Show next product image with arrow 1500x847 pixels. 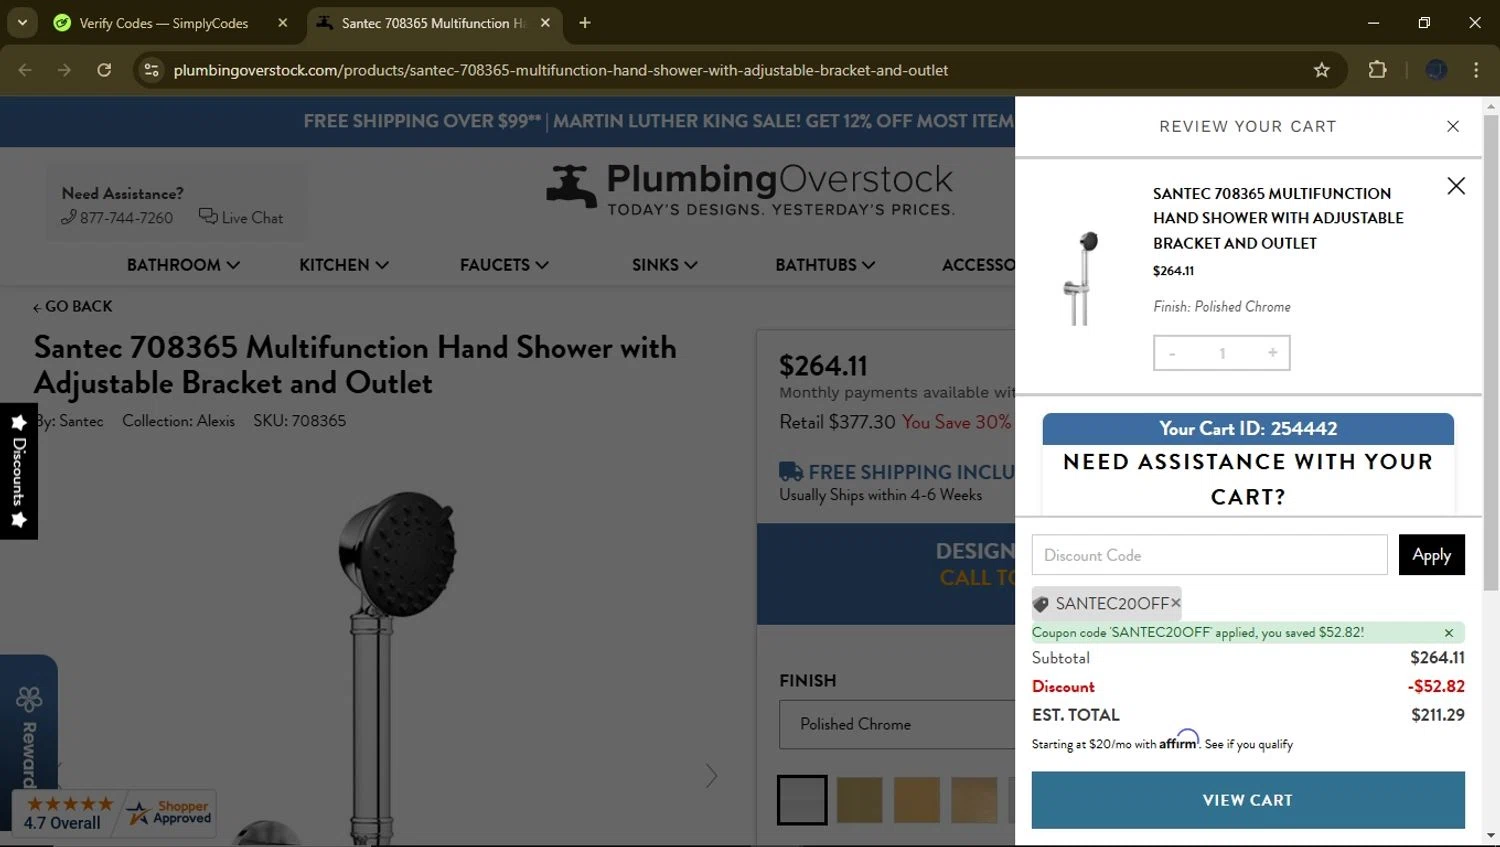711,776
